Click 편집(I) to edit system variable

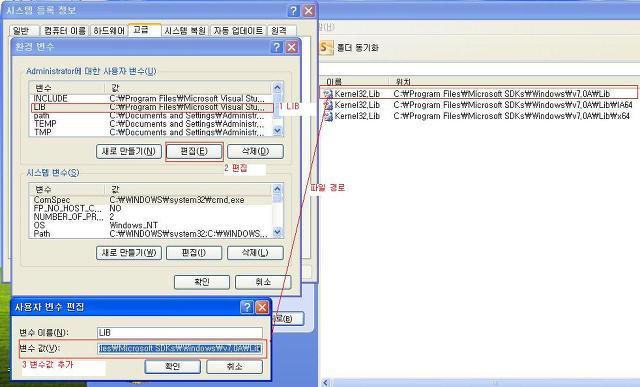click(x=194, y=253)
